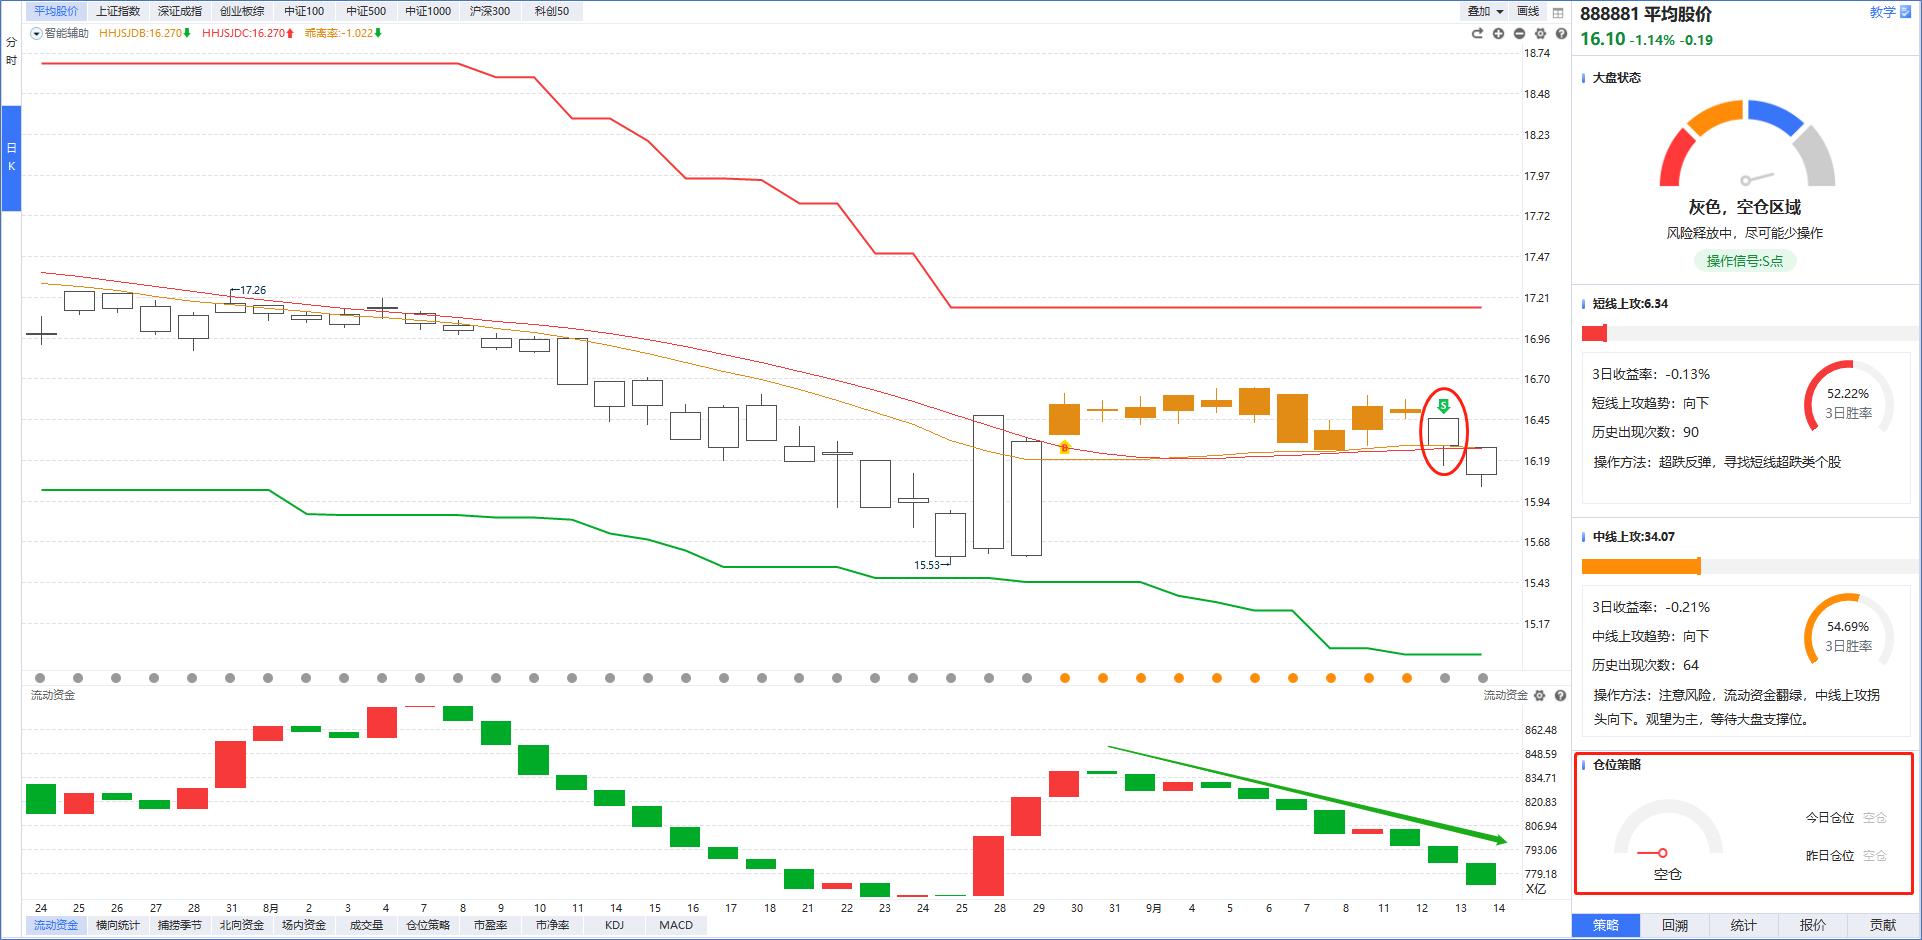
Task: Click the HHJSJDC:16.270 indicator label
Action: coord(248,33)
